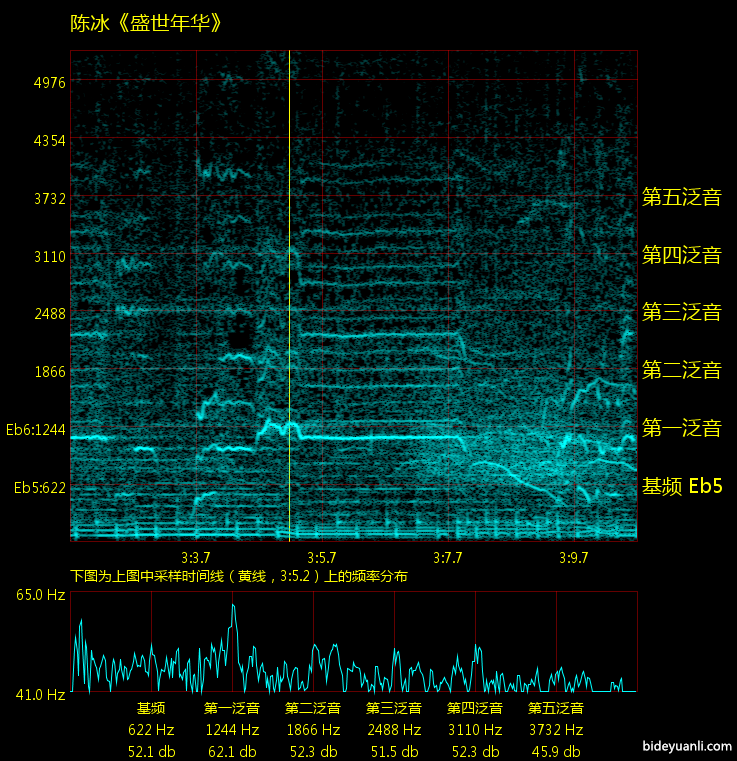Image resolution: width=737 pixels, height=761 pixels.
Task: Select the 62.1 db value in bottom table
Action: click(232, 751)
